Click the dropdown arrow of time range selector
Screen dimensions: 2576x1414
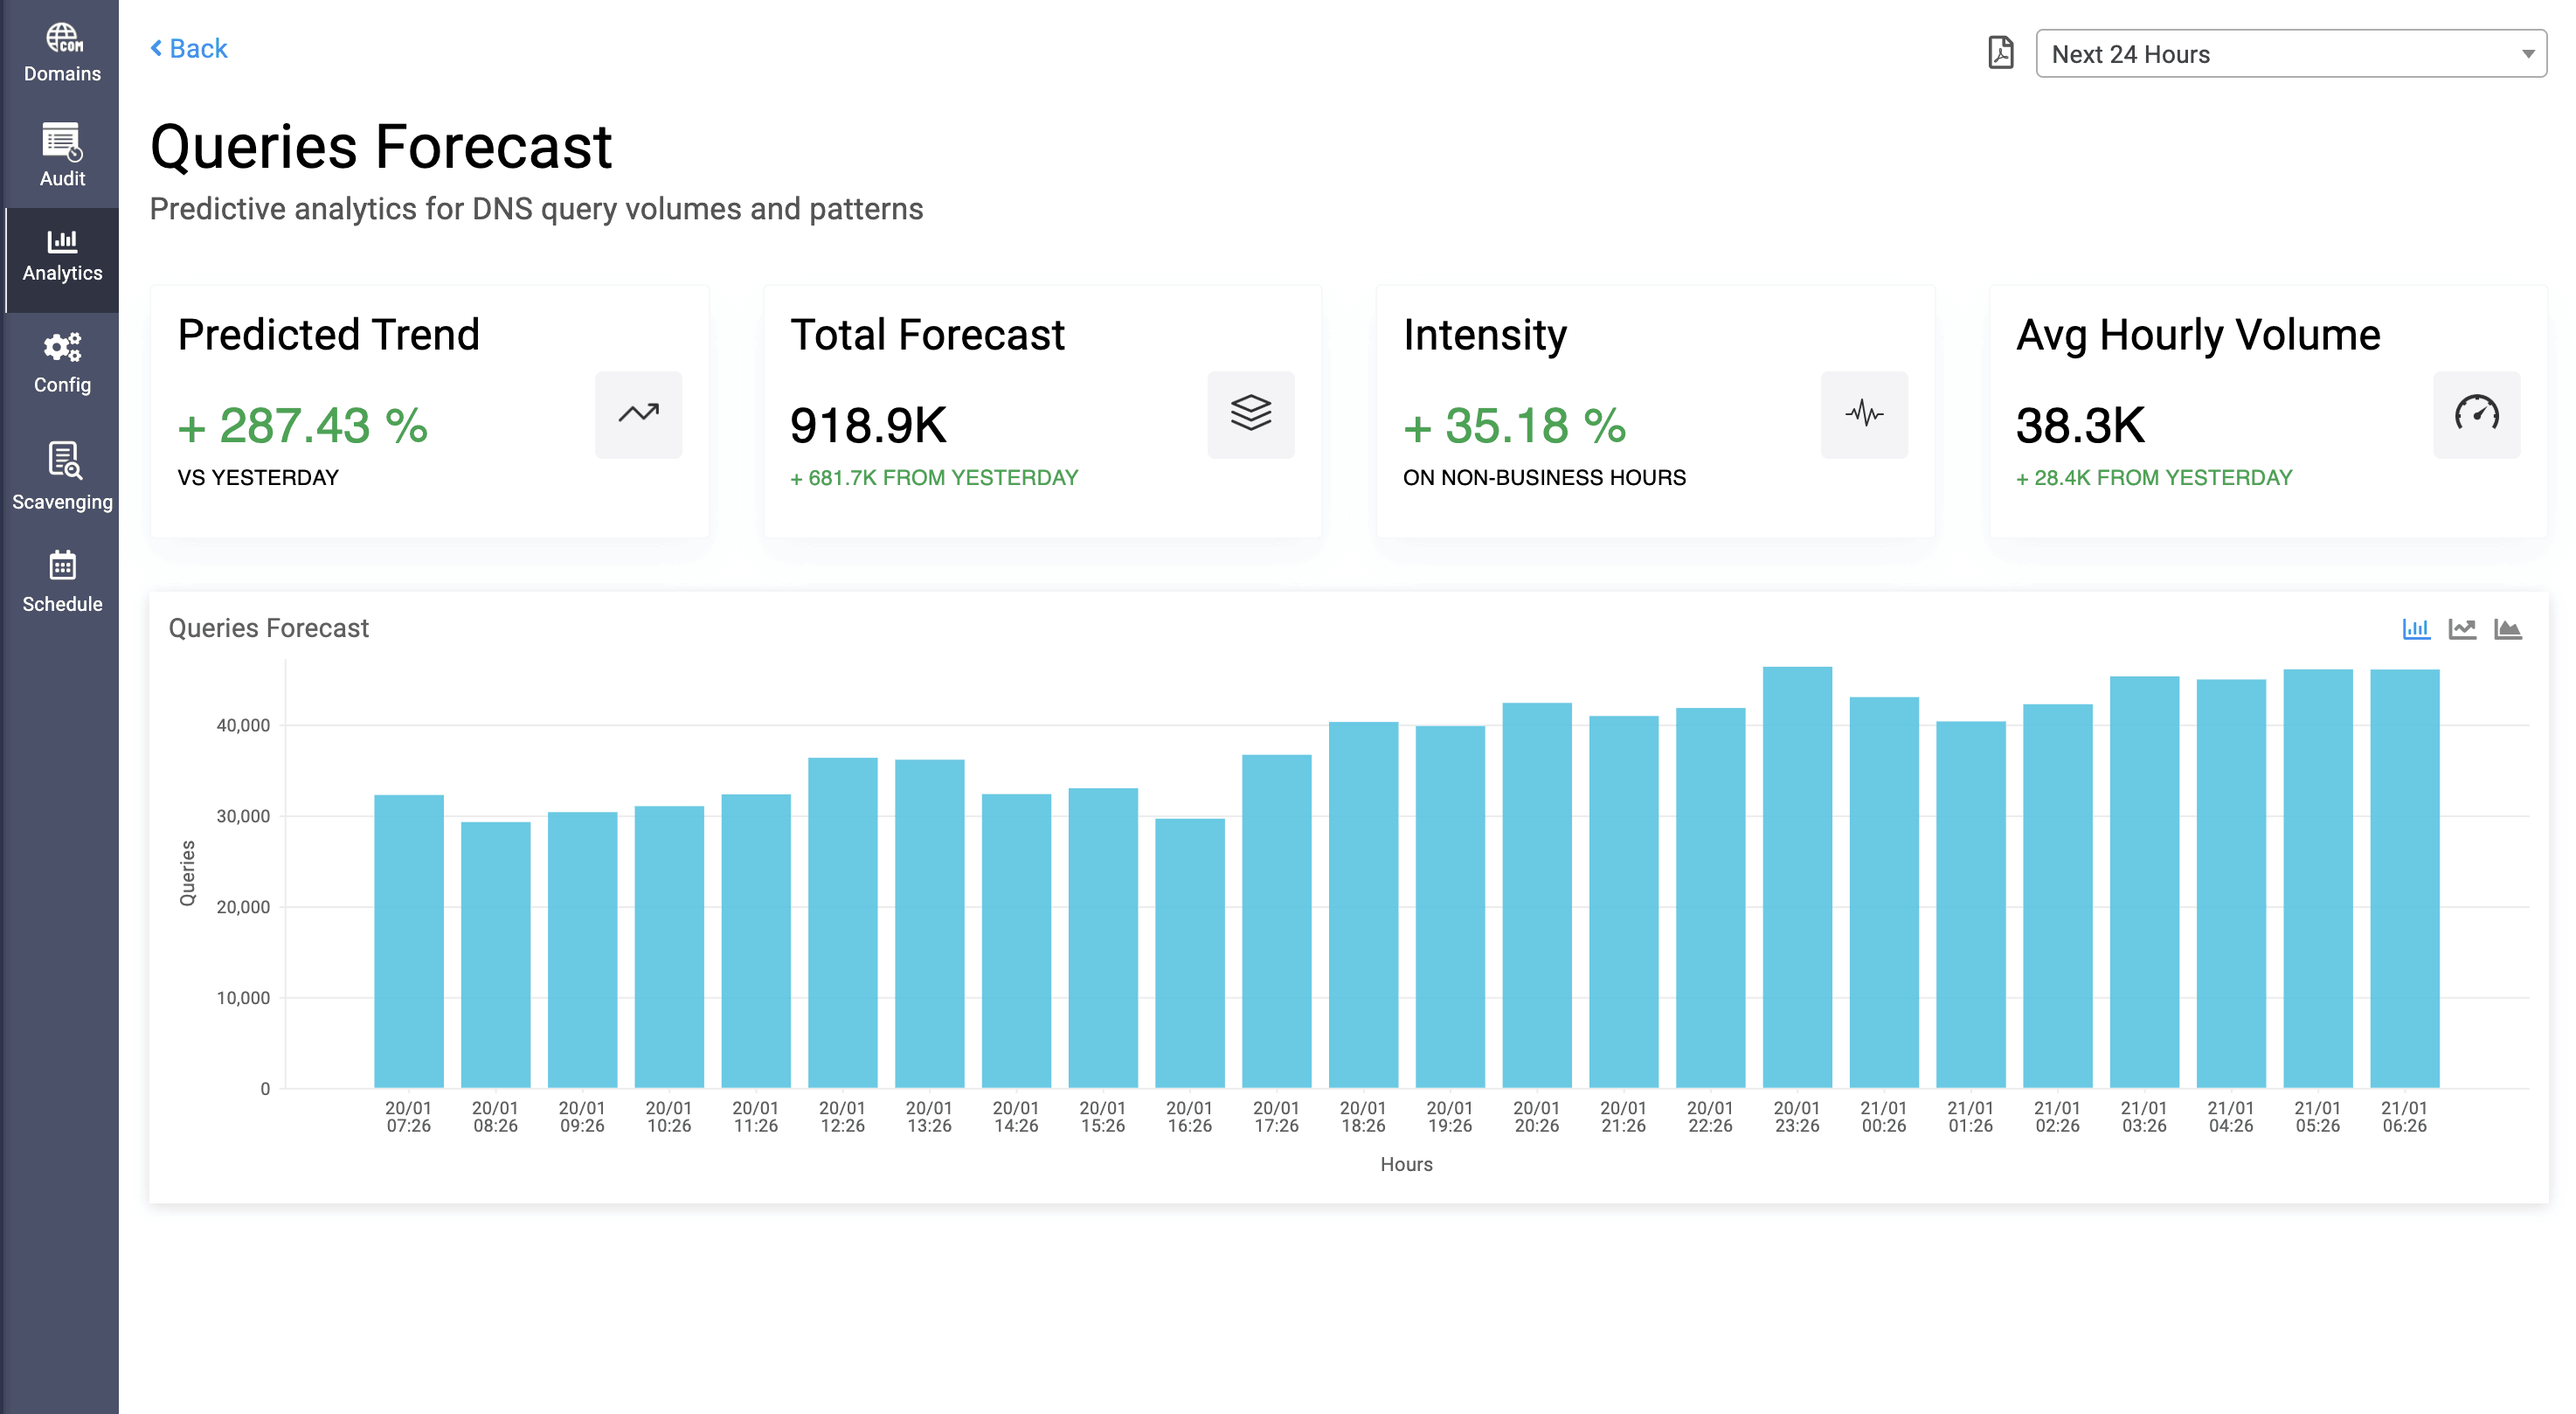pos(2527,54)
